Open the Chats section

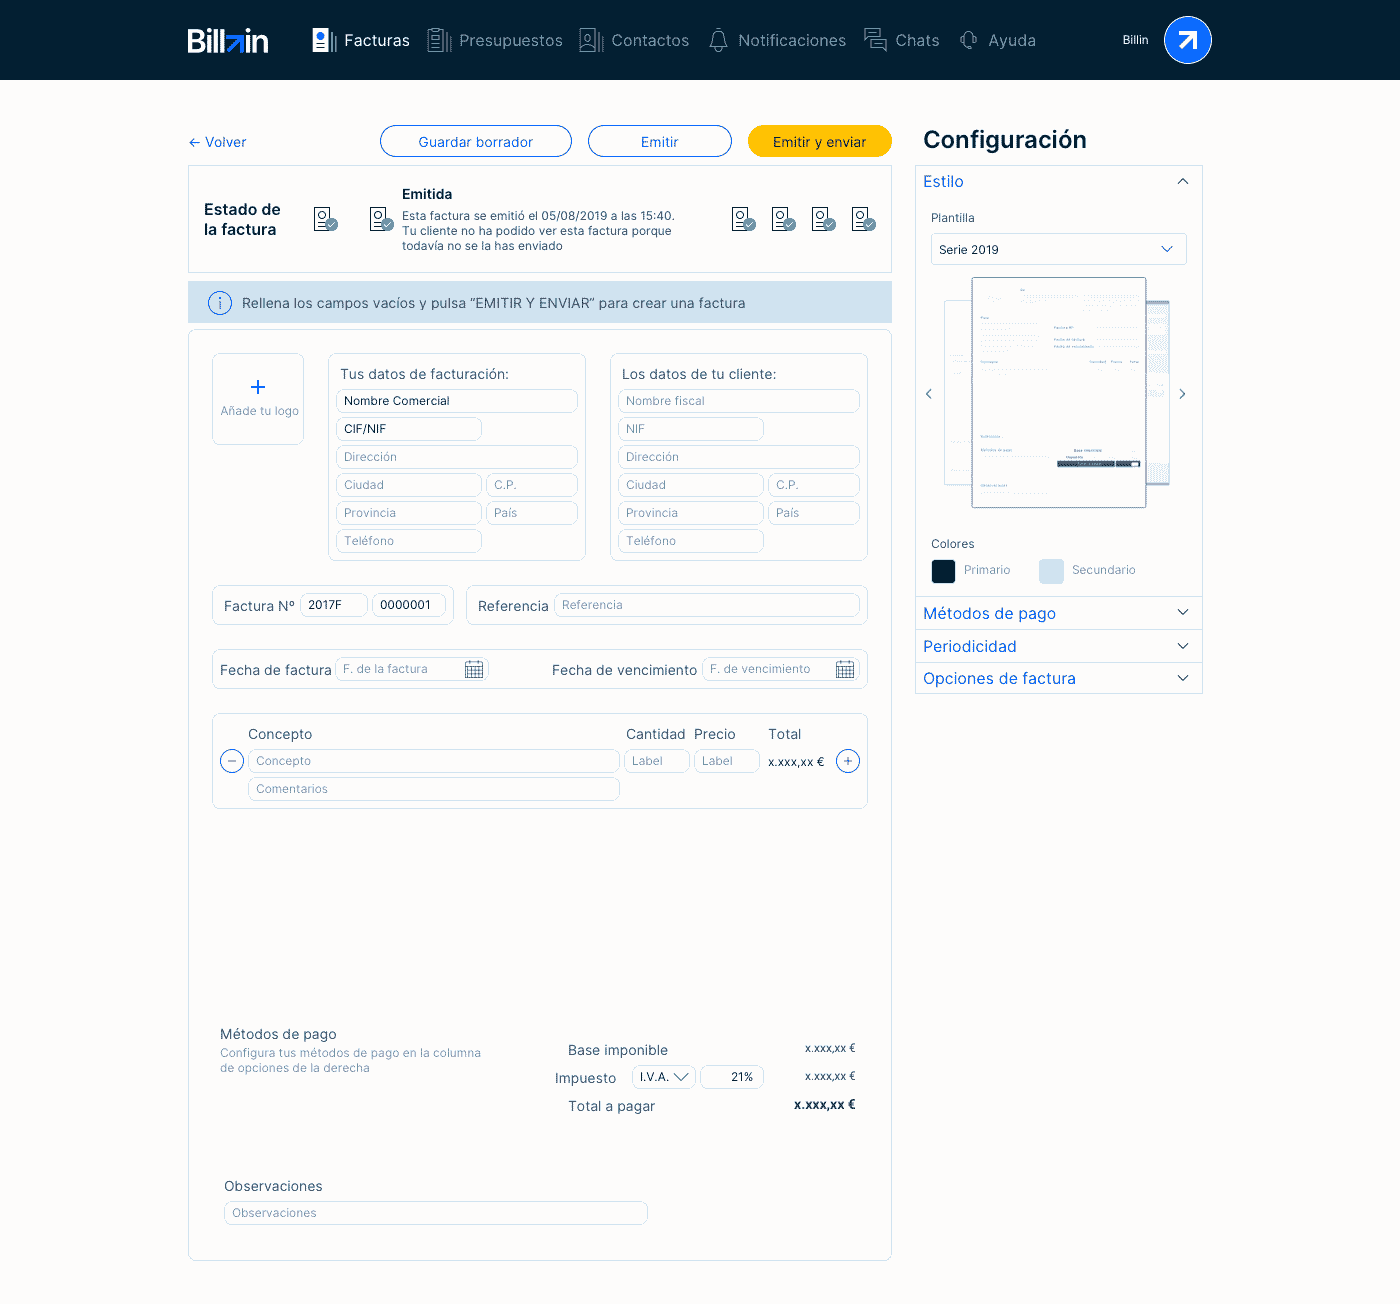[x=902, y=40]
